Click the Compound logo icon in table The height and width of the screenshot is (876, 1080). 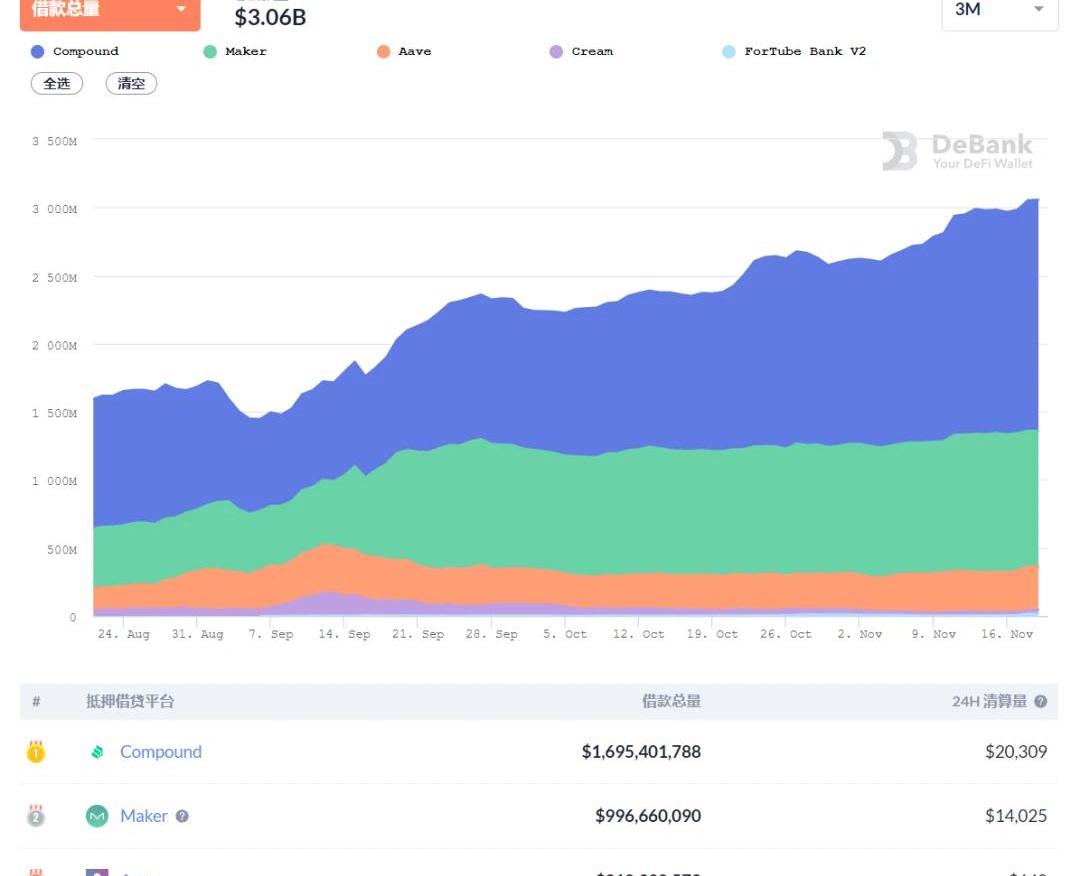(97, 752)
